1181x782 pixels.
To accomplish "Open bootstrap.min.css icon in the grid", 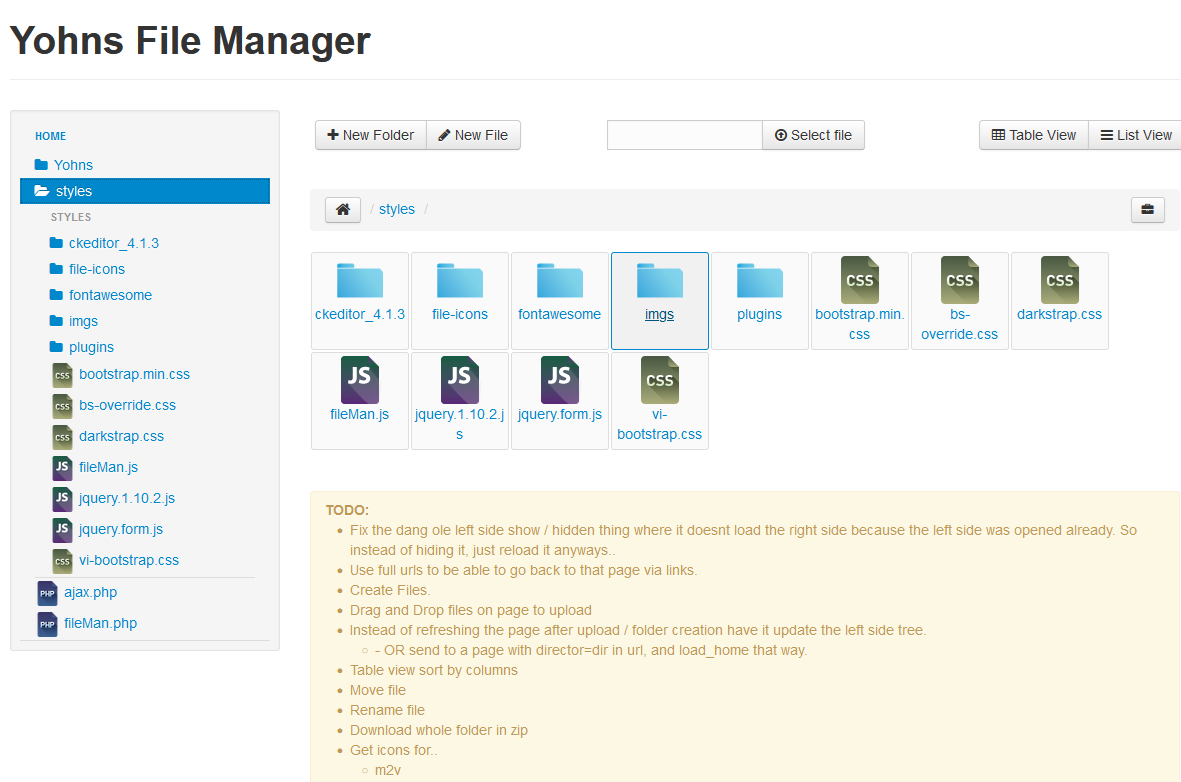I will coord(859,281).
